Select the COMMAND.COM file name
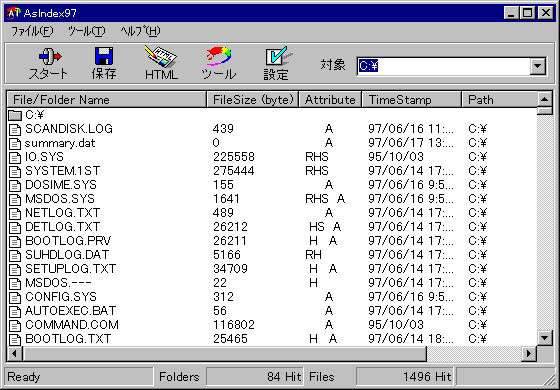This screenshot has height=390, width=560. pyautogui.click(x=72, y=325)
